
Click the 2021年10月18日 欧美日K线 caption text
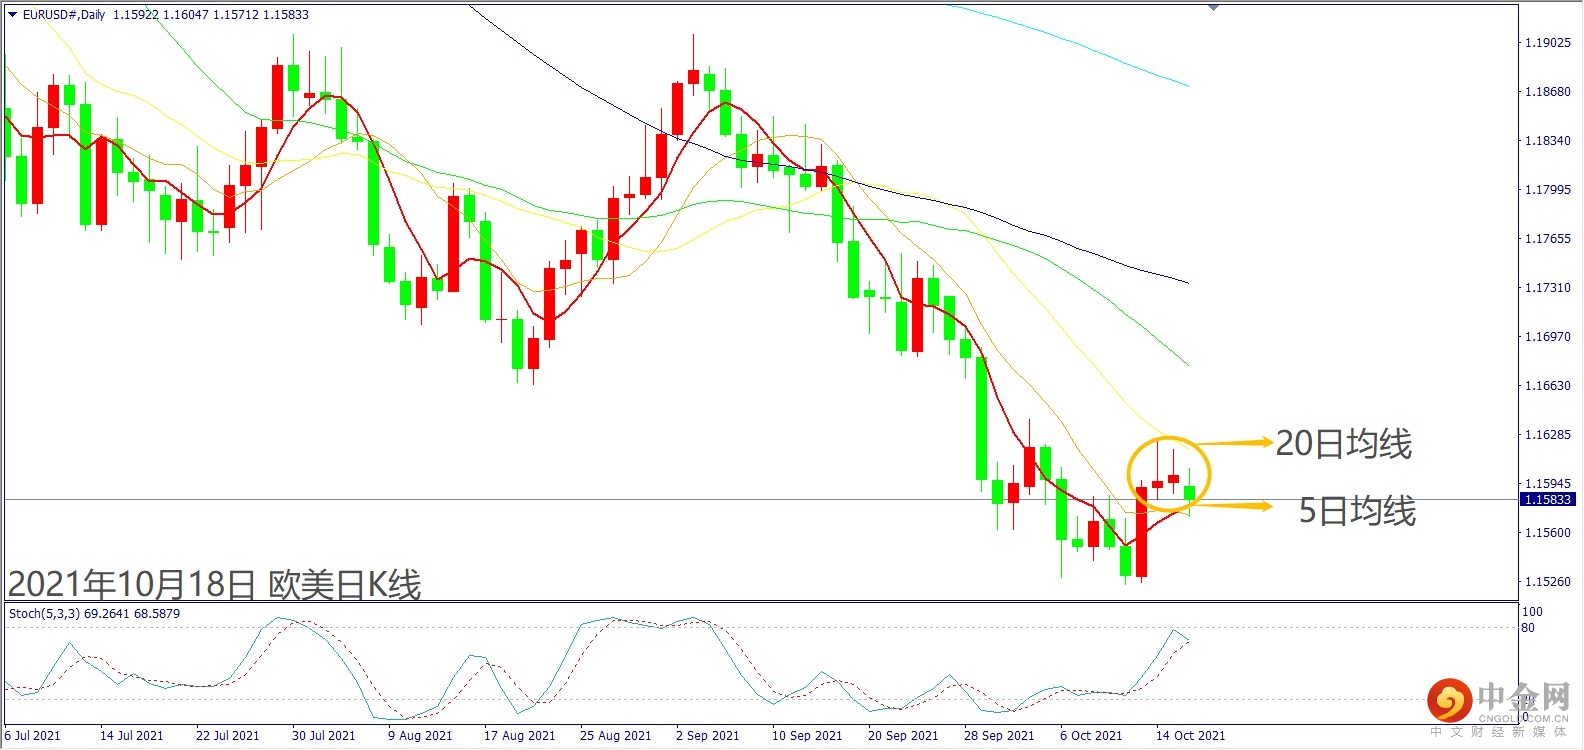pos(214,584)
